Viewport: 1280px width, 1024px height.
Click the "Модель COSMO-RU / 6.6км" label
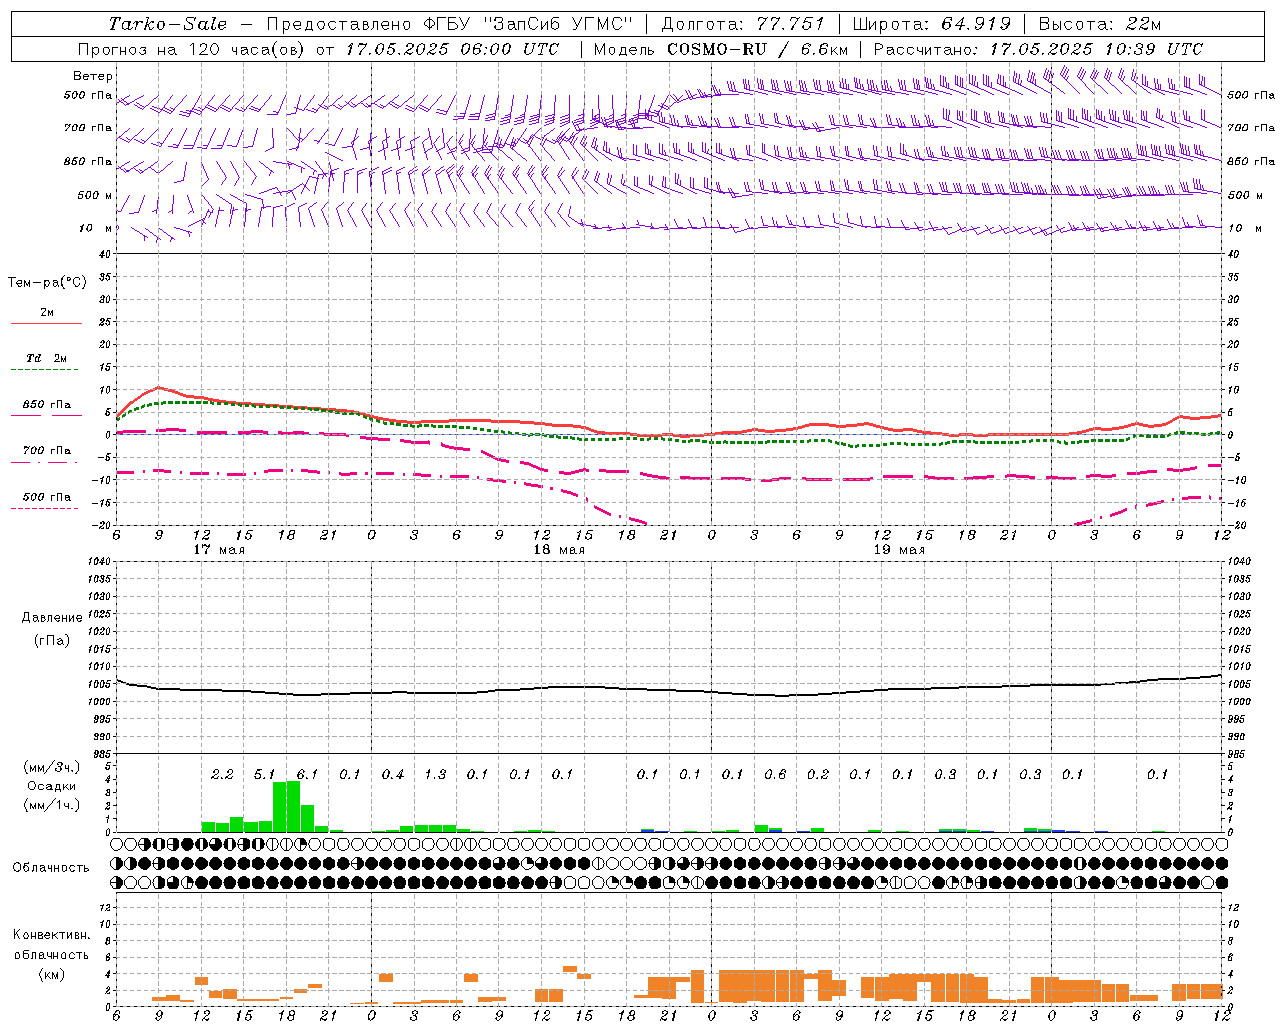click(x=721, y=49)
